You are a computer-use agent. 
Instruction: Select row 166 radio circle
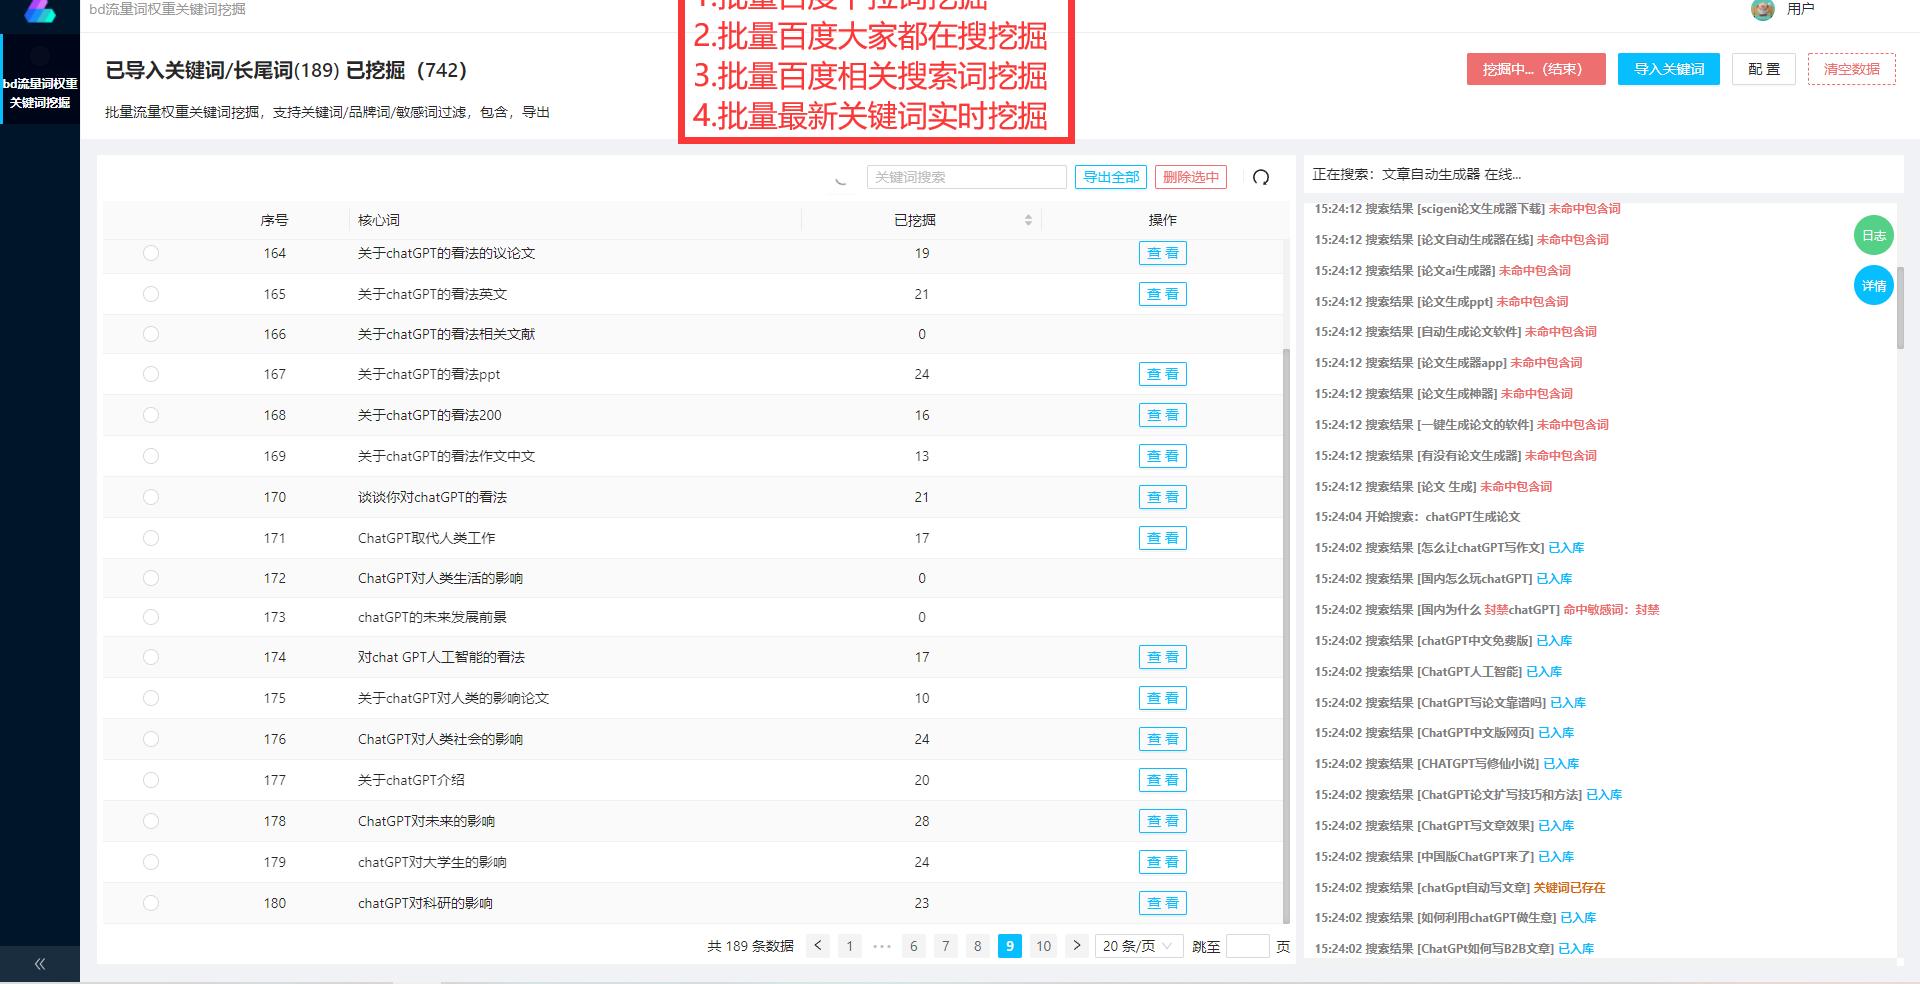(151, 334)
